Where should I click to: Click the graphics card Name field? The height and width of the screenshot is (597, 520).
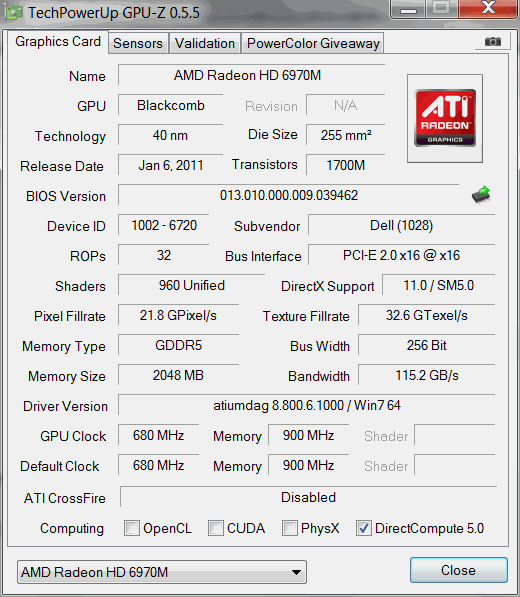[251, 75]
